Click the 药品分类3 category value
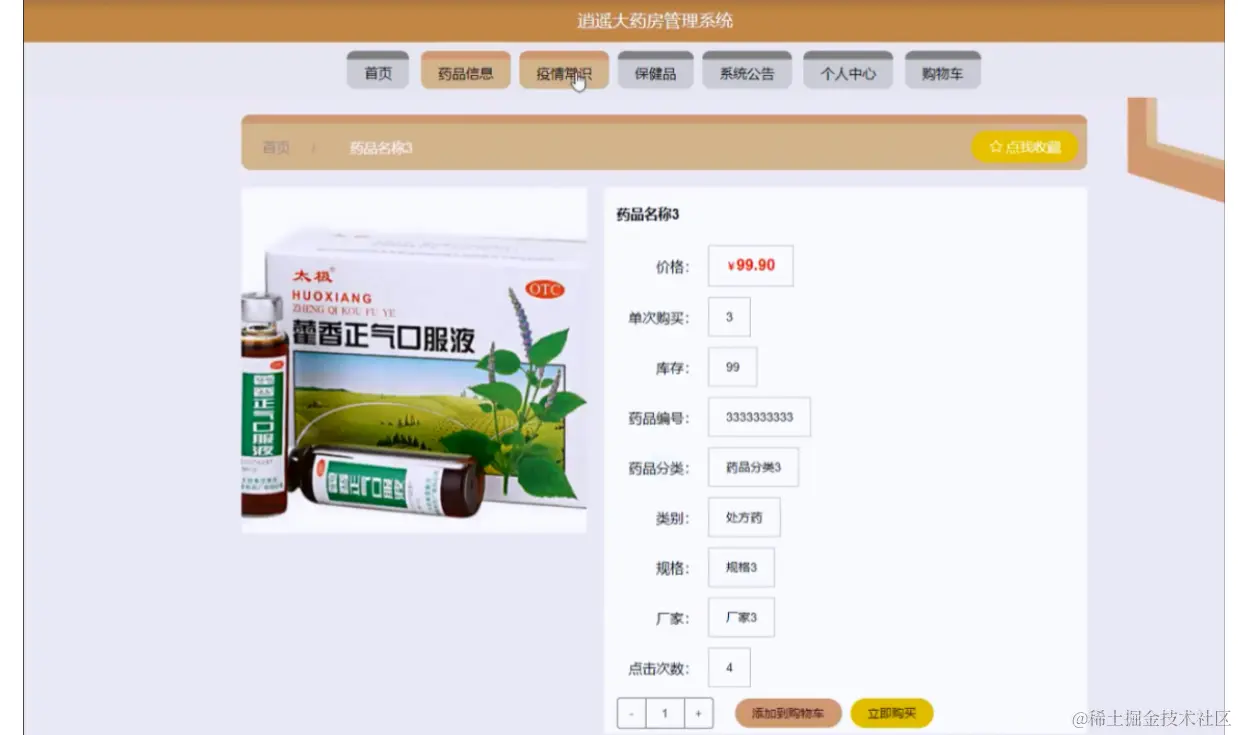The height and width of the screenshot is (735, 1238). [x=753, y=467]
